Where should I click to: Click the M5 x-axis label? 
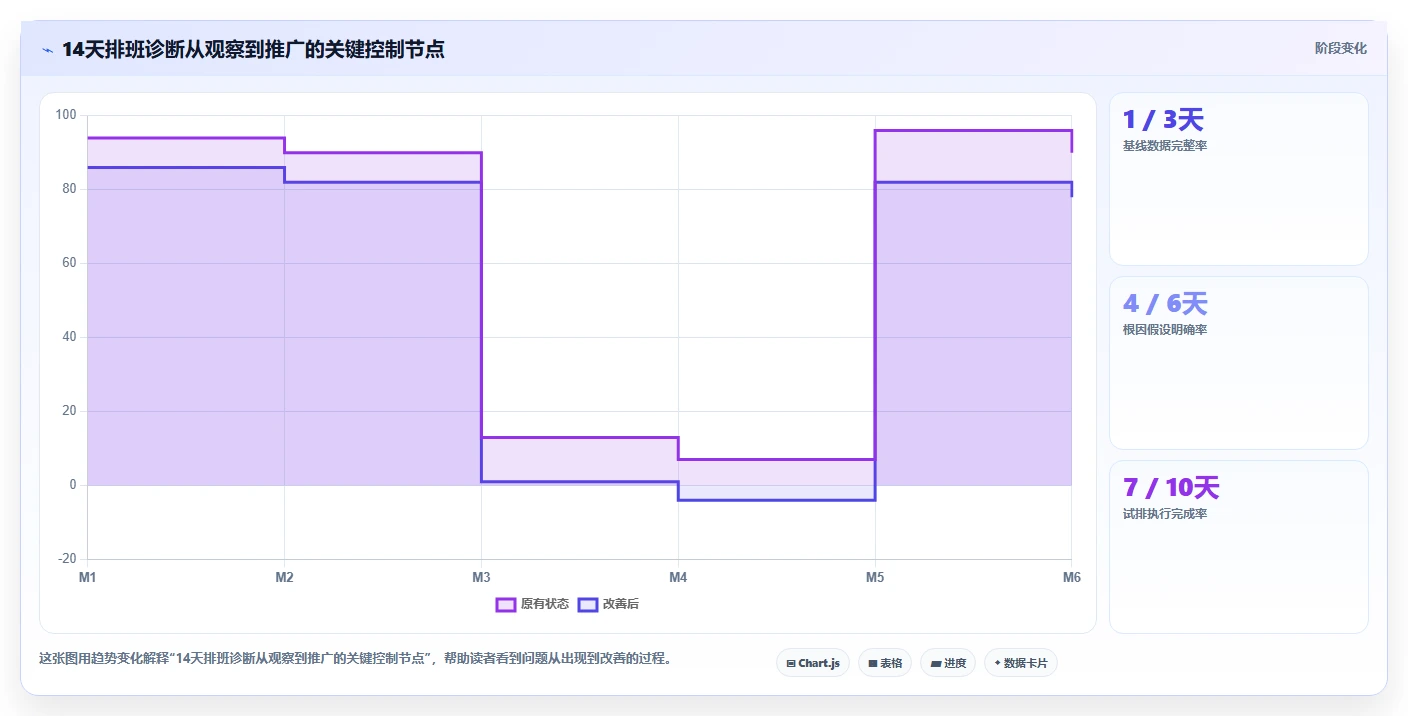pos(875,577)
